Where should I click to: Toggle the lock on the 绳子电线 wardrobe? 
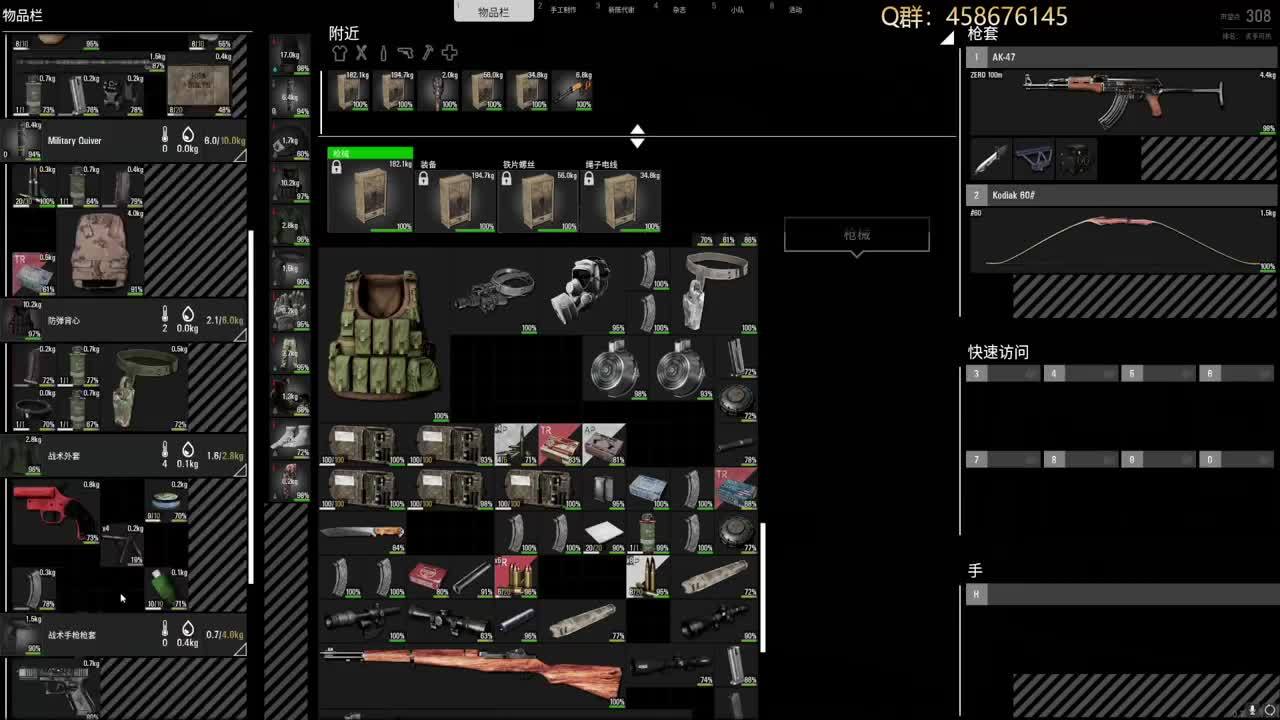point(589,179)
